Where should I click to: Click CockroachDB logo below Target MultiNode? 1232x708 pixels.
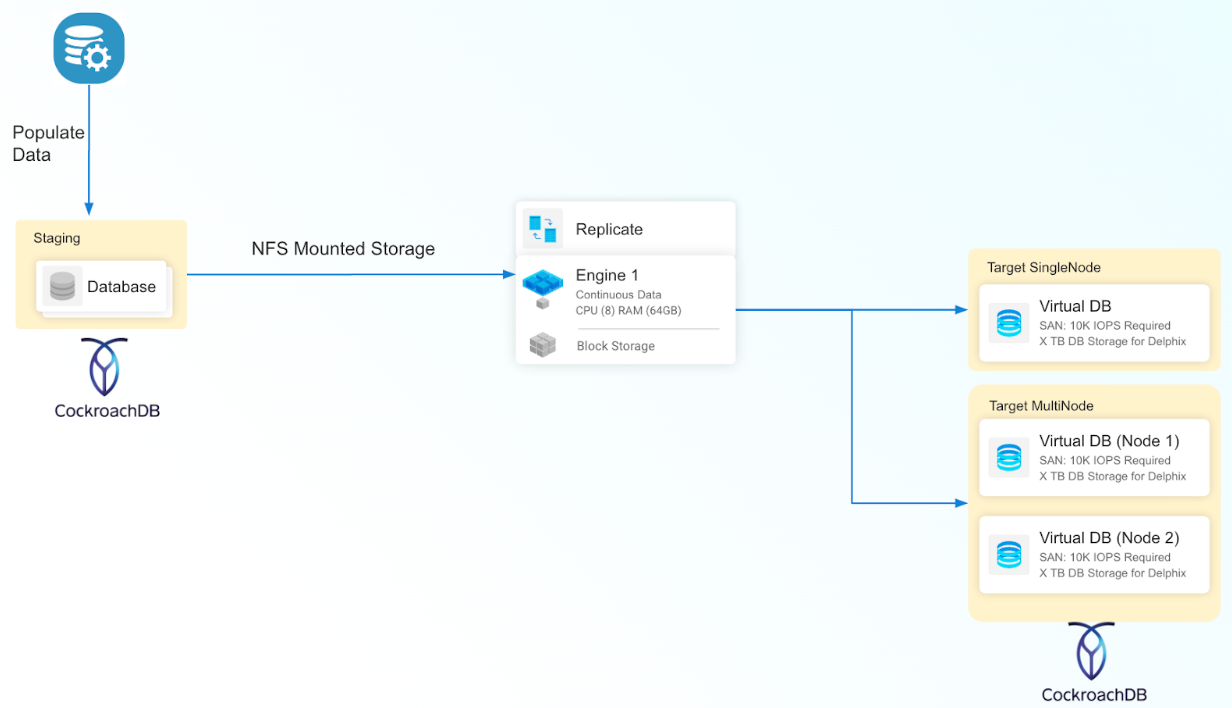pos(1094,652)
